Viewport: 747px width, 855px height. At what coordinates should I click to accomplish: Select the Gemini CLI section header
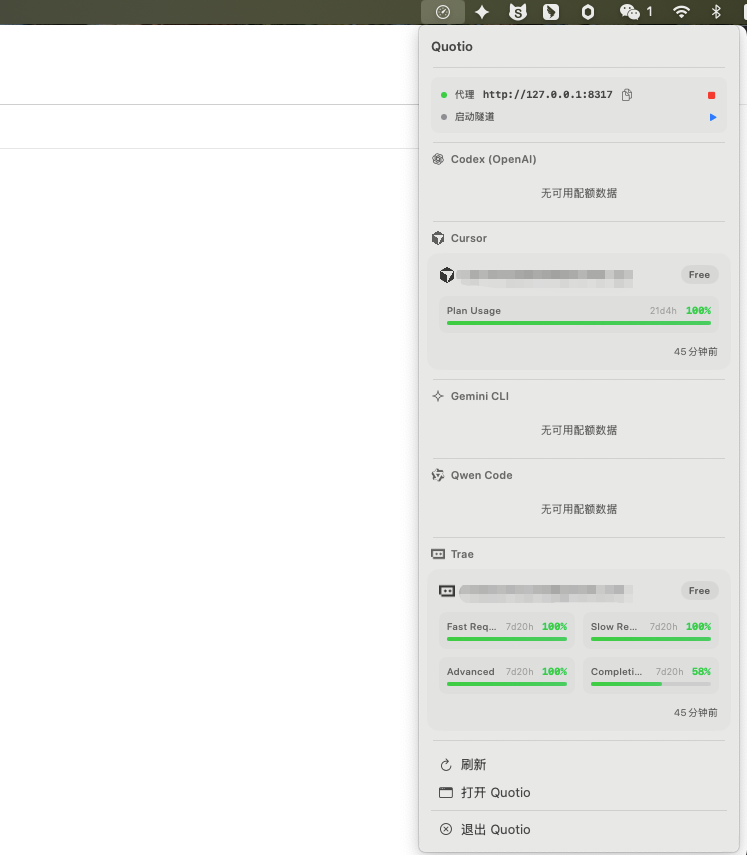tap(479, 396)
